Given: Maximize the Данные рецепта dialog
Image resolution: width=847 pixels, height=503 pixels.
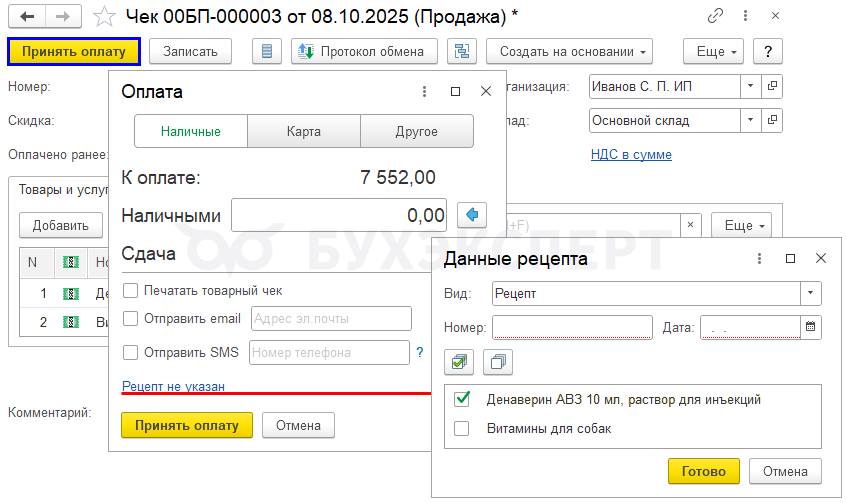Looking at the screenshot, I should pyautogui.click(x=790, y=259).
